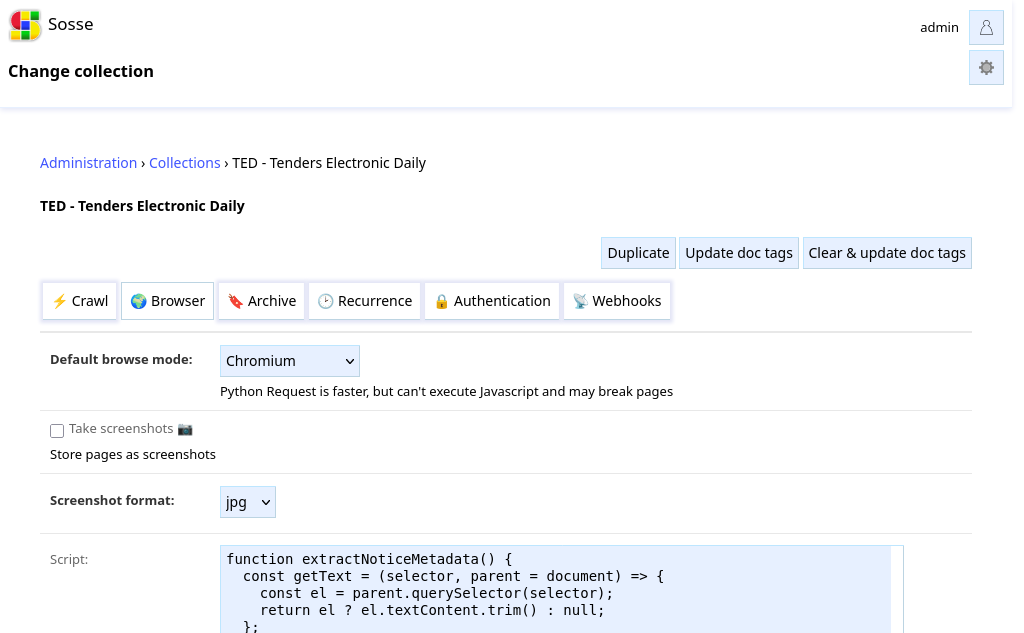Open the Authentication tab
The image size is (1024, 633).
pos(492,301)
